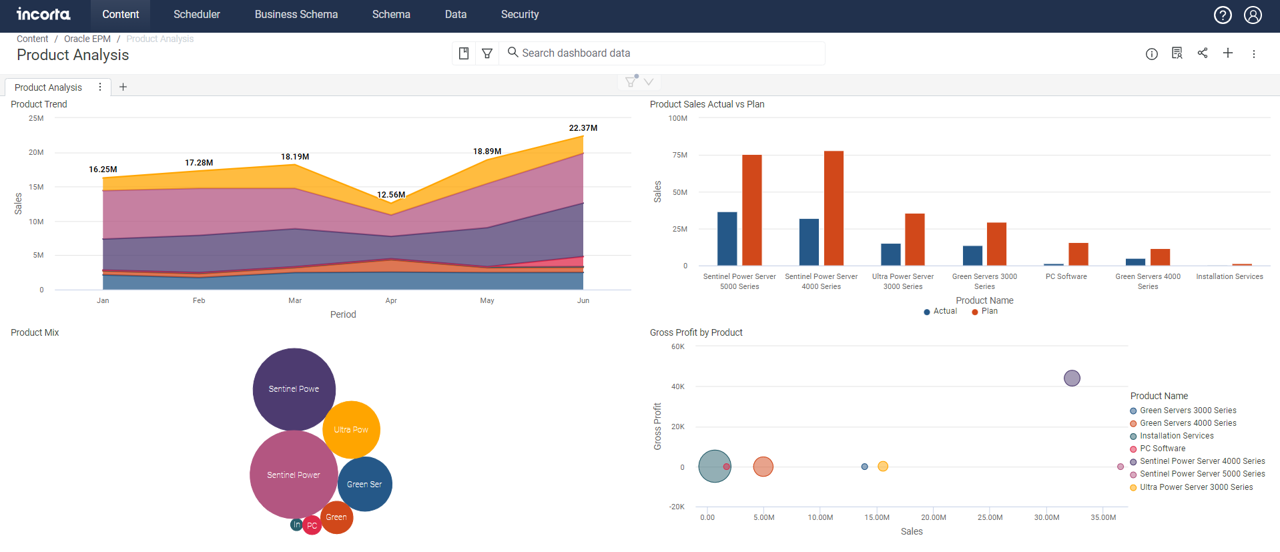Click the bookmark icon beside the search

point(464,53)
